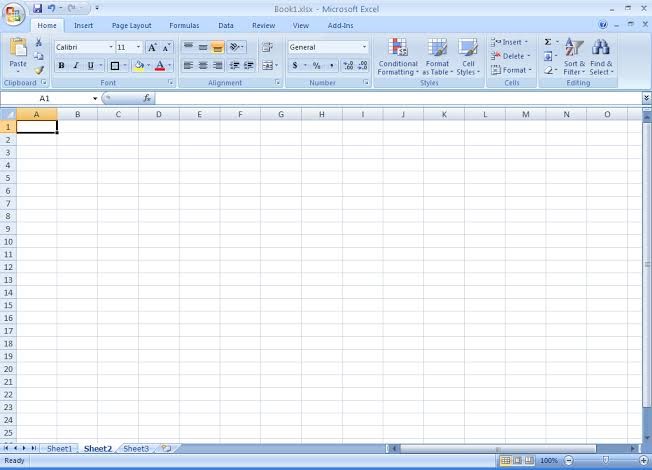Click the AutoSum sigma icon
The height and width of the screenshot is (470, 652).
(548, 42)
